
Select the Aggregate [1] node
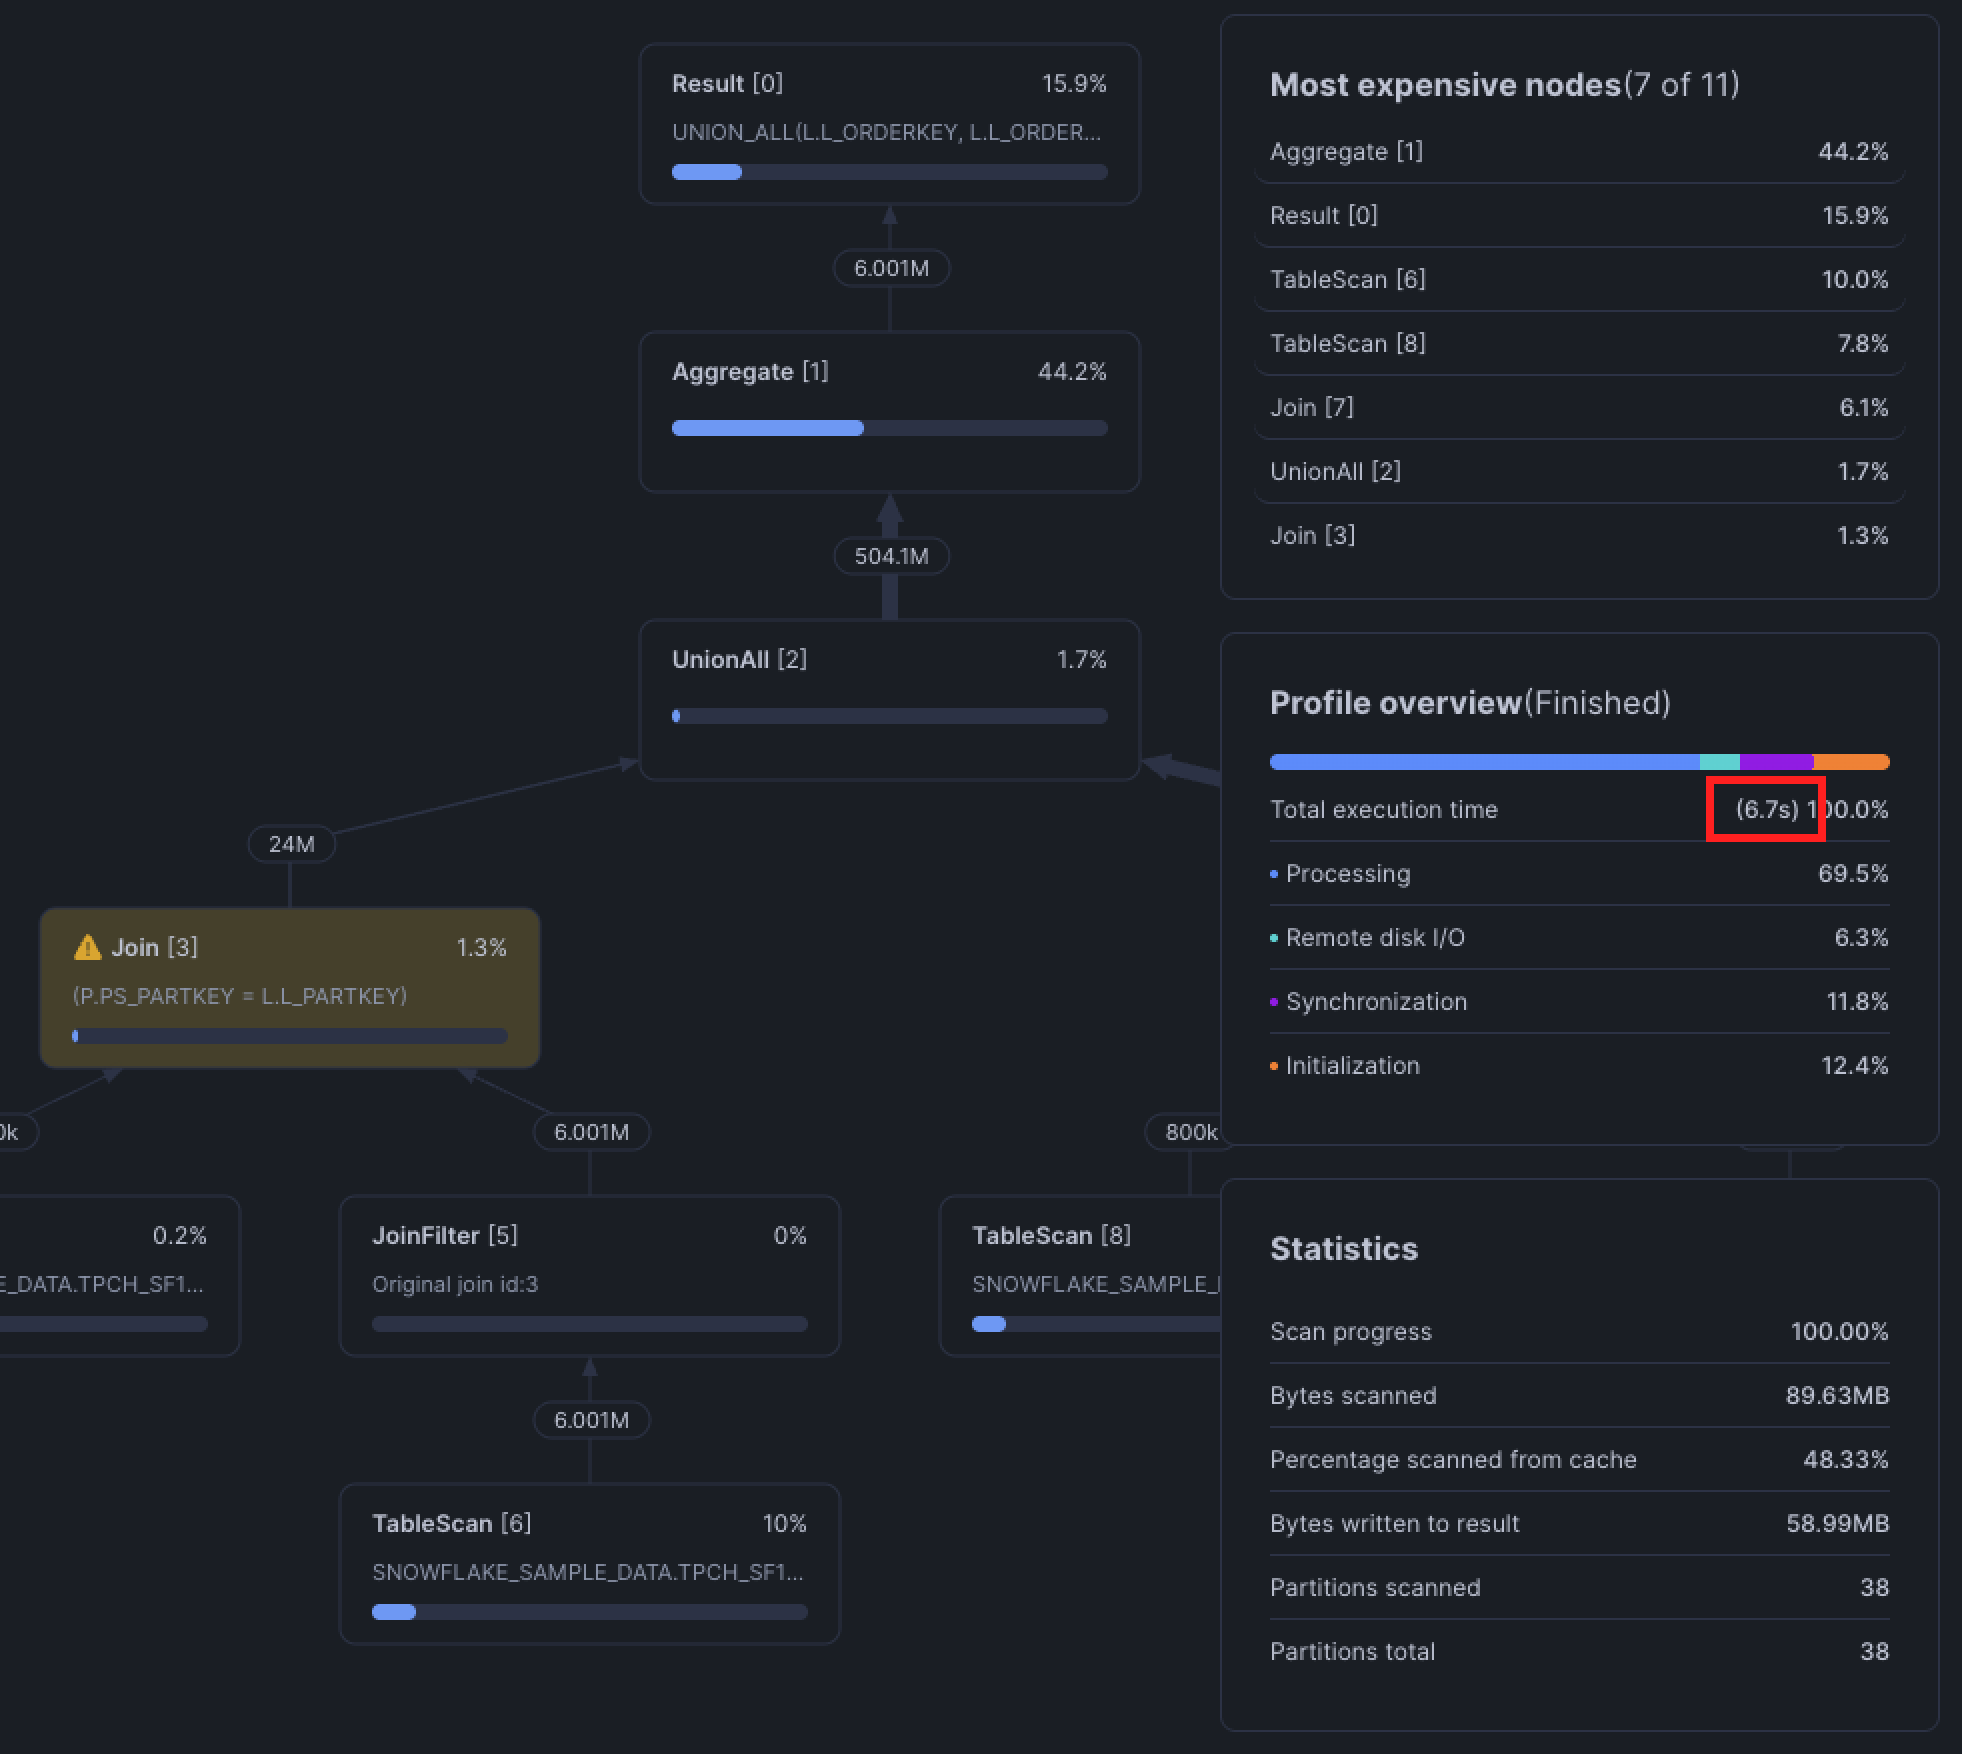coord(890,410)
